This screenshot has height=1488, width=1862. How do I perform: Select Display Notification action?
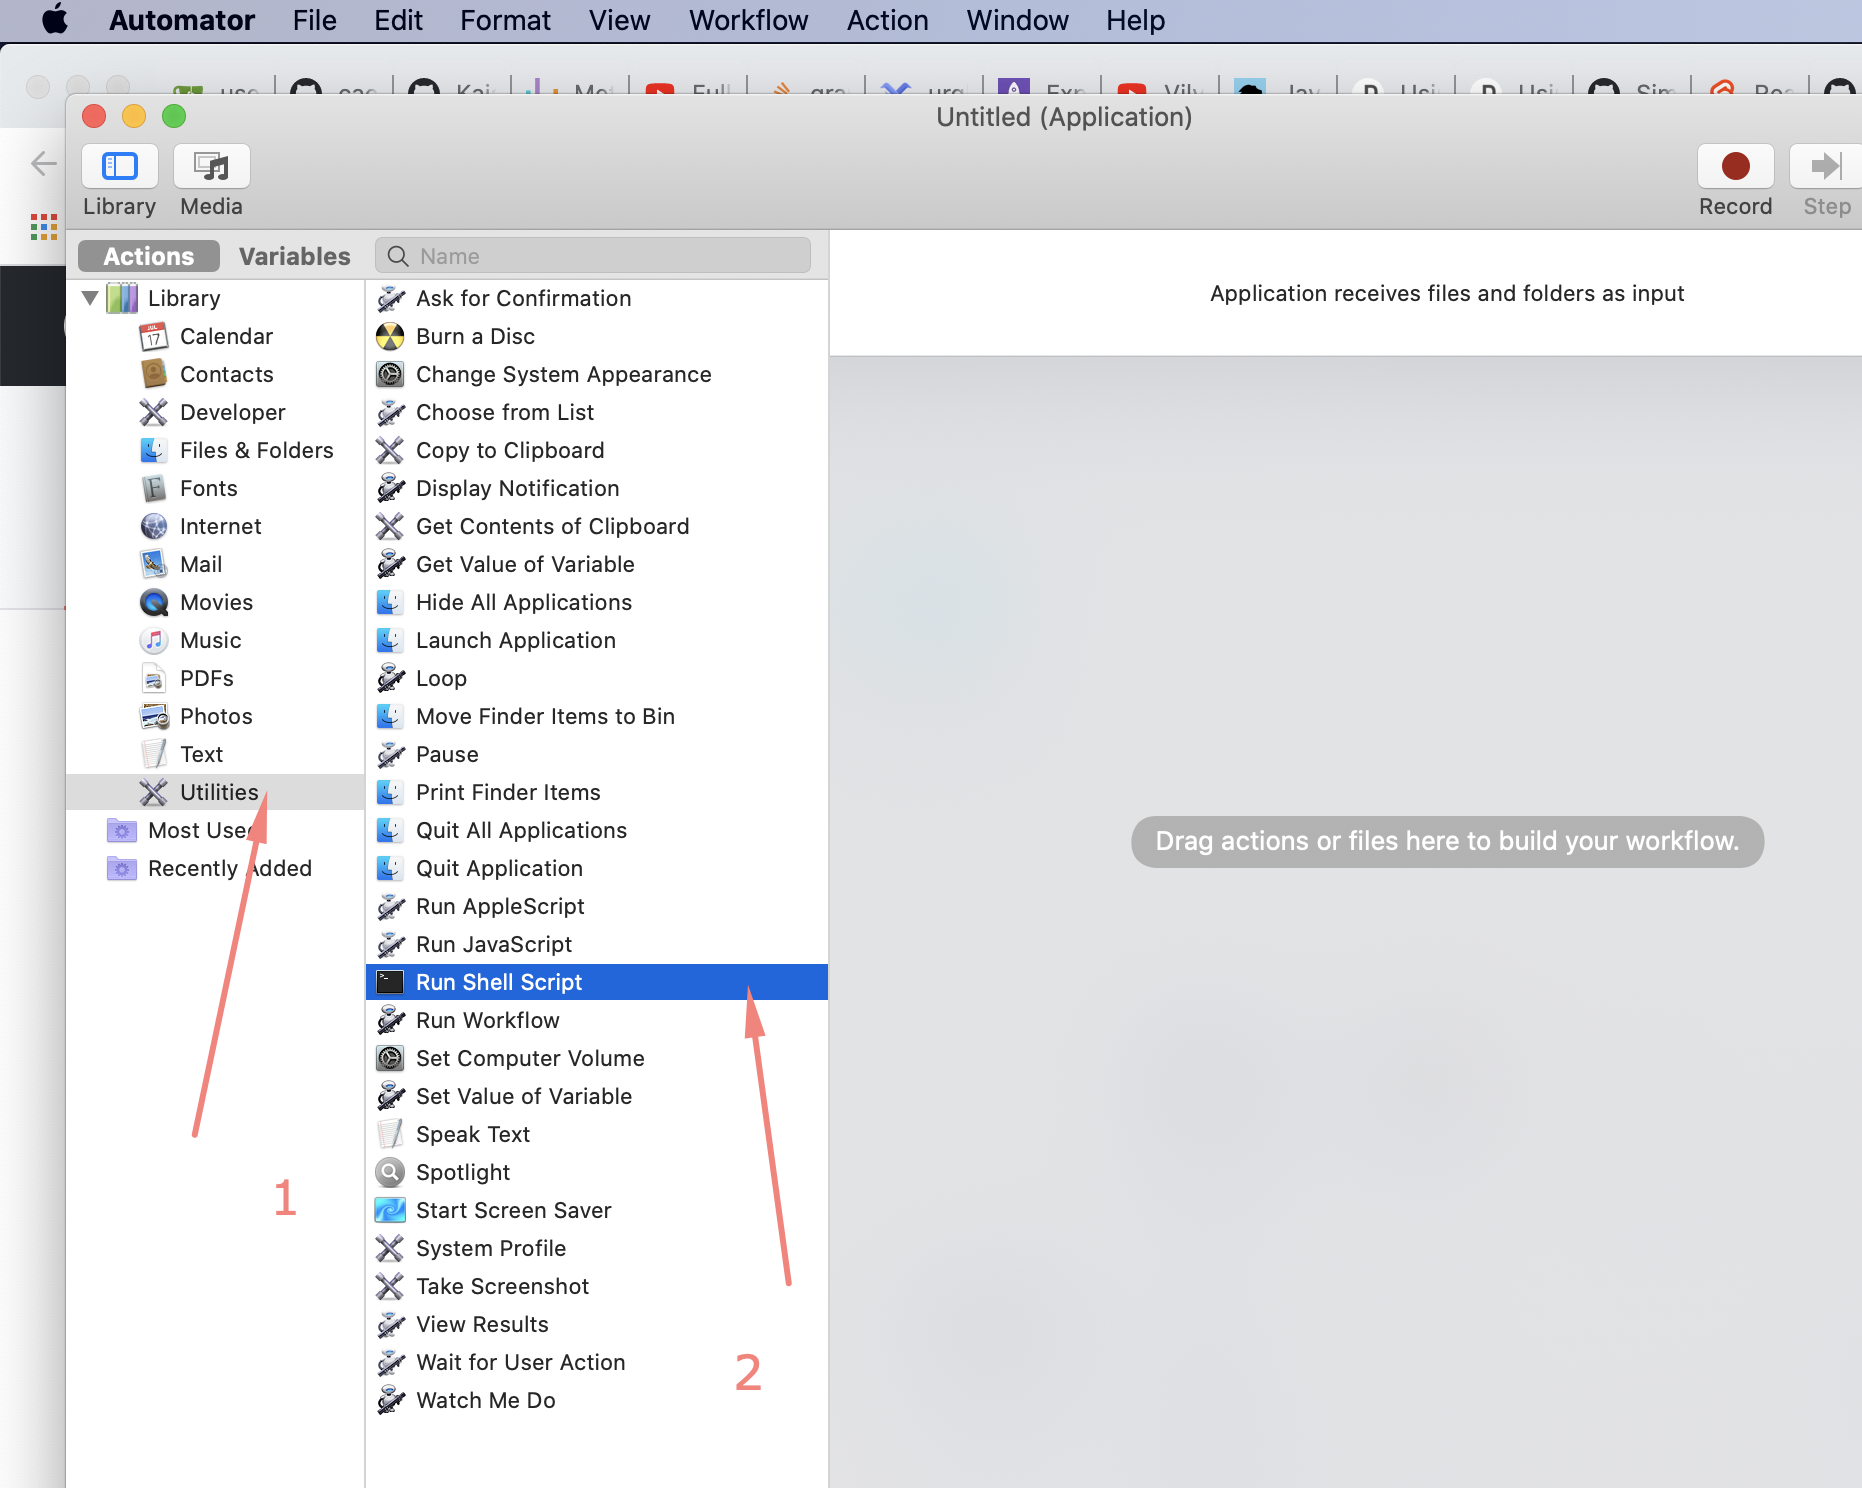tap(597, 488)
